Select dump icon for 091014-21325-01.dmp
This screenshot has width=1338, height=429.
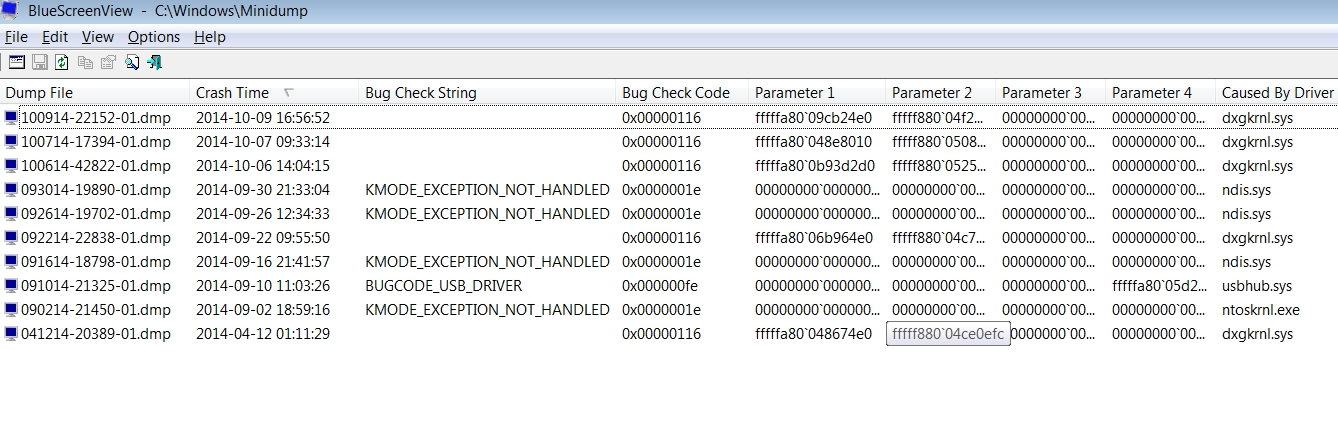11,285
